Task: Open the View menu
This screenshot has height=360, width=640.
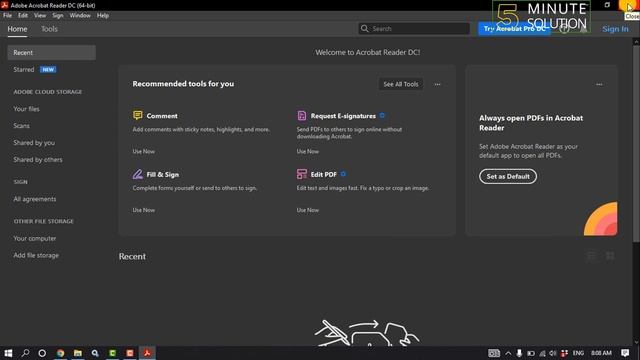Action: pyautogui.click(x=40, y=16)
